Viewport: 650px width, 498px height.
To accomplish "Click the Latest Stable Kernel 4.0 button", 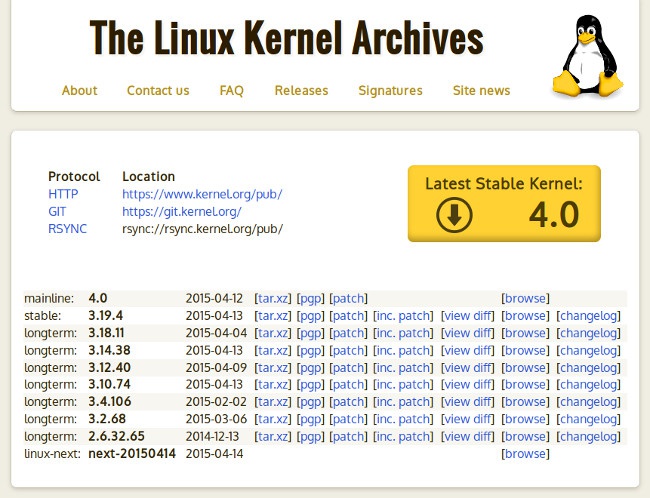I will pyautogui.click(x=504, y=203).
